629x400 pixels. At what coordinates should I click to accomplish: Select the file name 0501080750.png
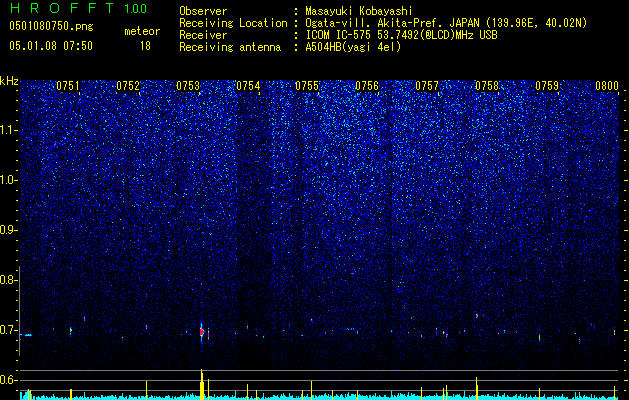(x=51, y=27)
